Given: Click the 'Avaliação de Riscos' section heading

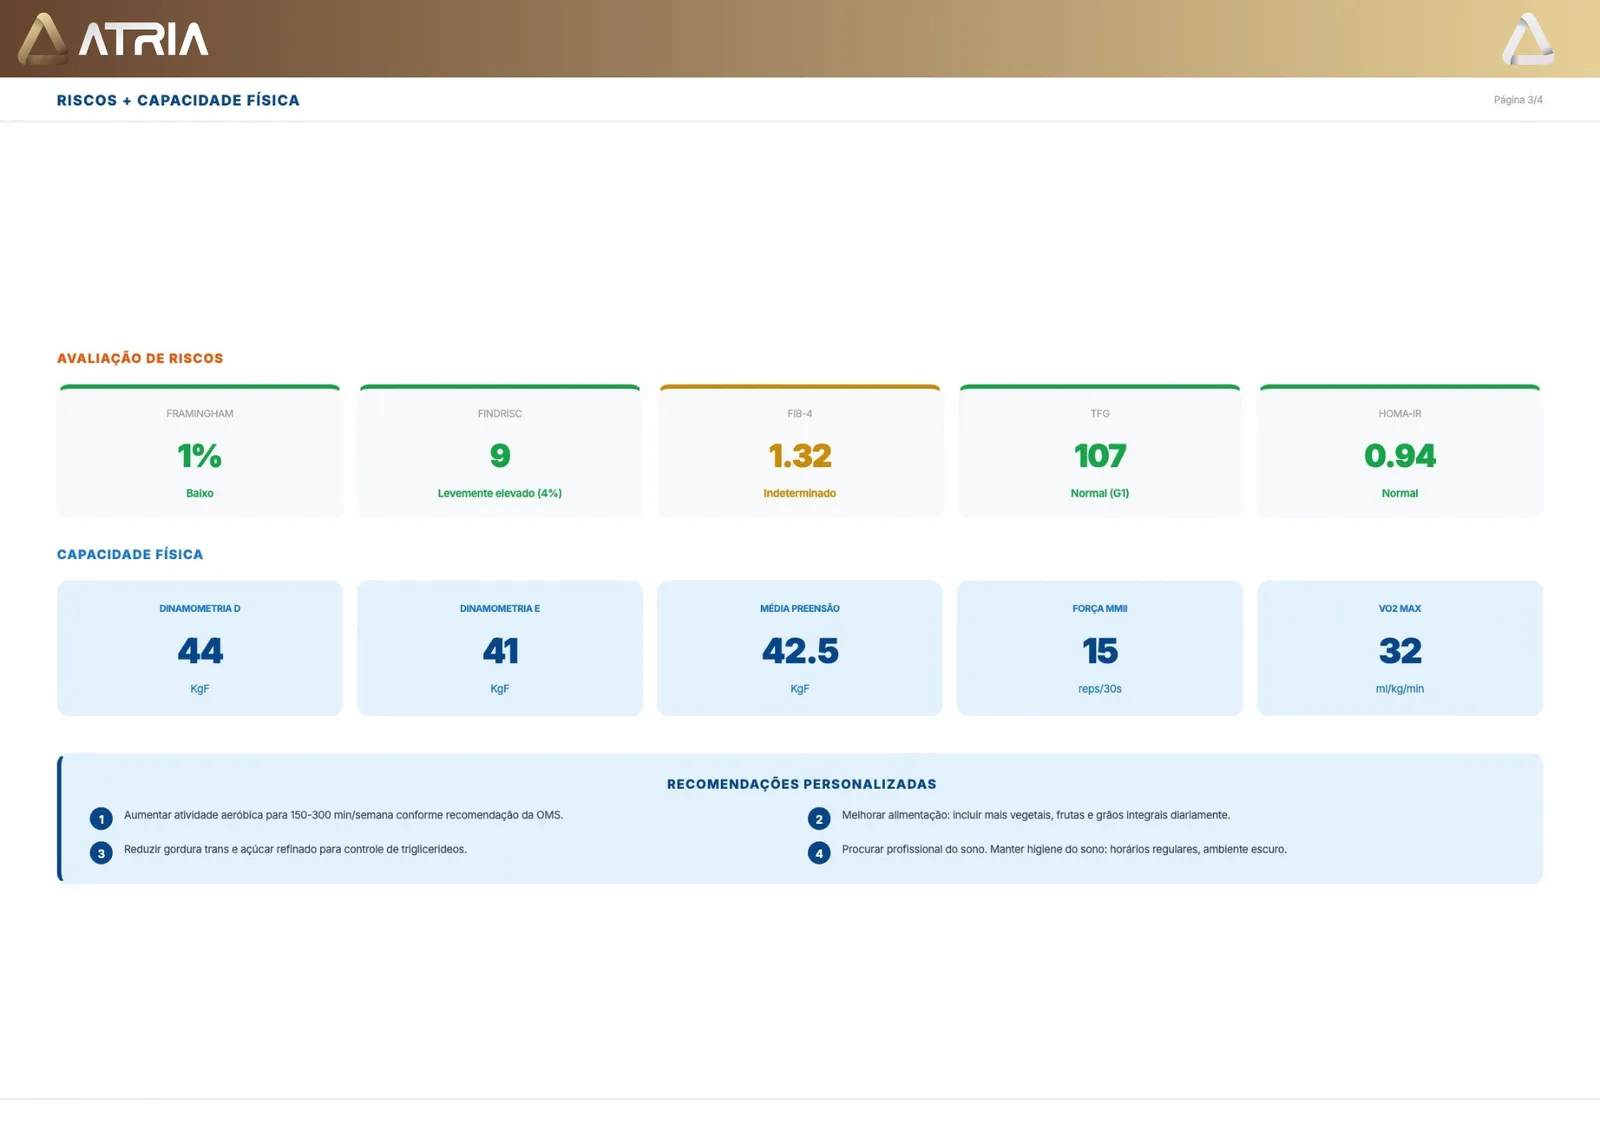Looking at the screenshot, I should (140, 358).
